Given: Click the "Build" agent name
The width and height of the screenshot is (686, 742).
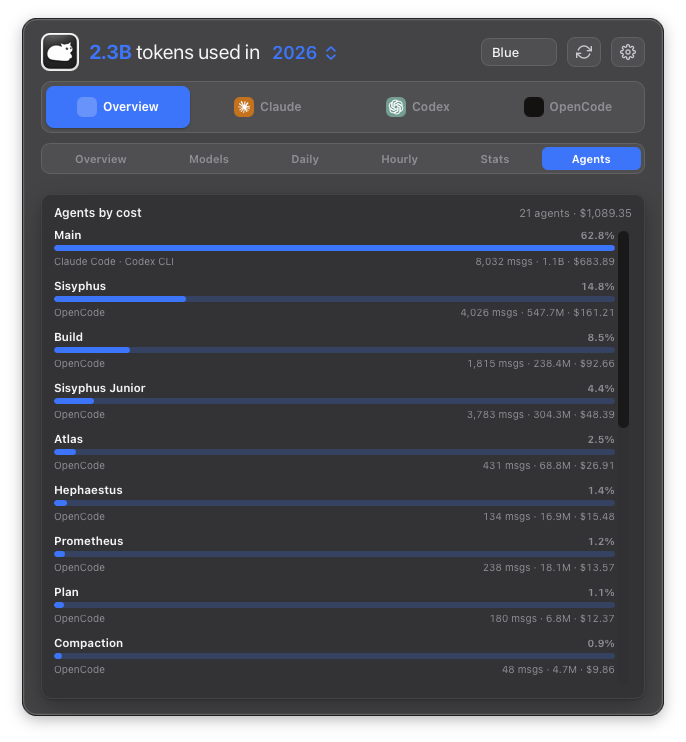Looking at the screenshot, I should (x=68, y=337).
